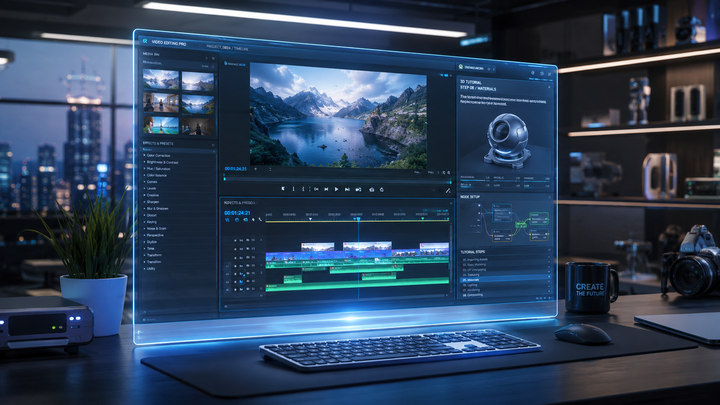Viewport: 720px width, 405px height.
Task: Click the green marker on the timeline ruler
Action: 423,219
